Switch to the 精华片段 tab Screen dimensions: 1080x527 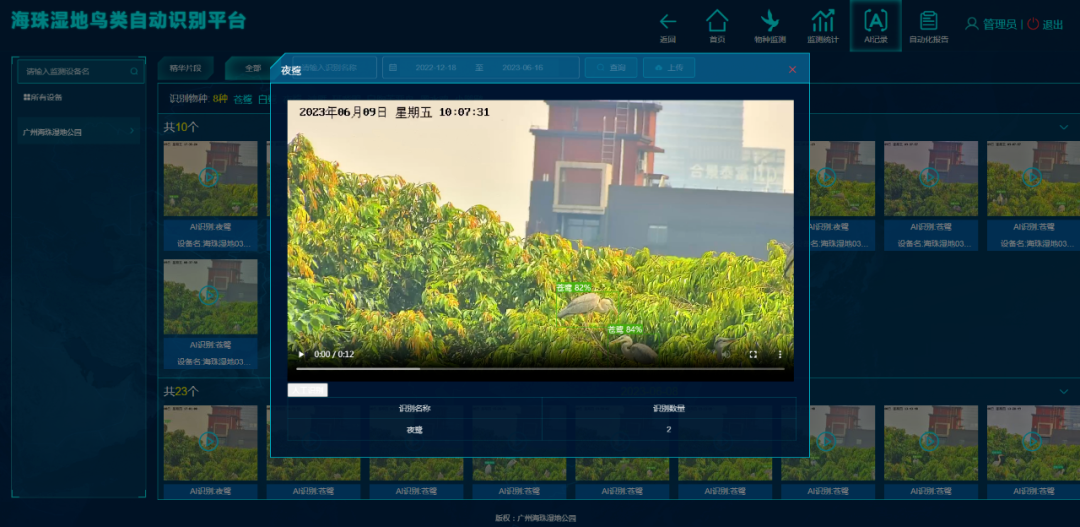pyautogui.click(x=185, y=68)
